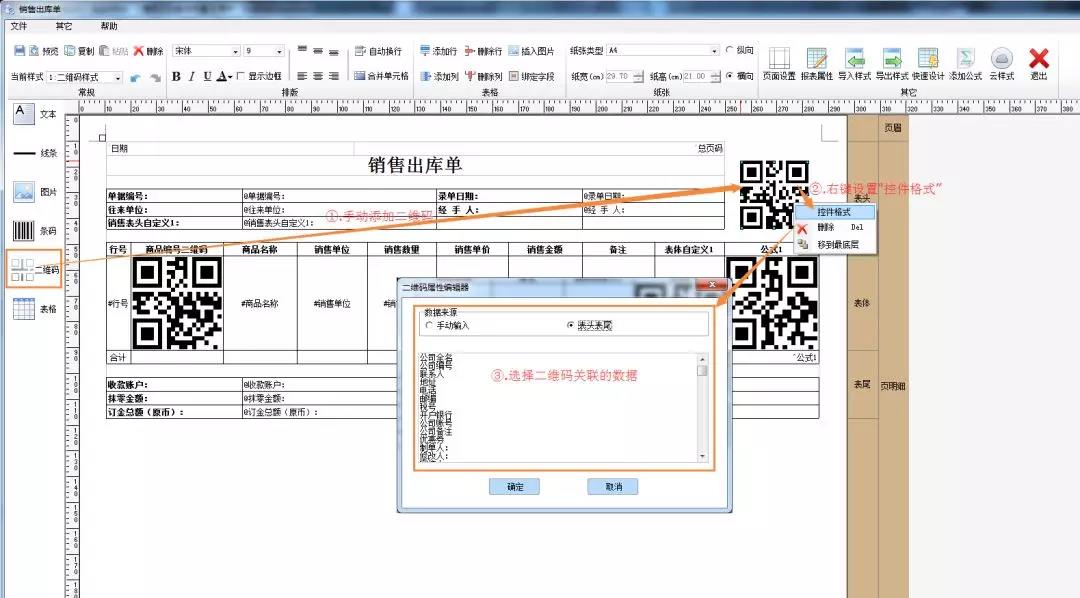Image resolution: width=1080 pixels, height=598 pixels.
Task: Click 删除行 delete row tool
Action: (483, 51)
